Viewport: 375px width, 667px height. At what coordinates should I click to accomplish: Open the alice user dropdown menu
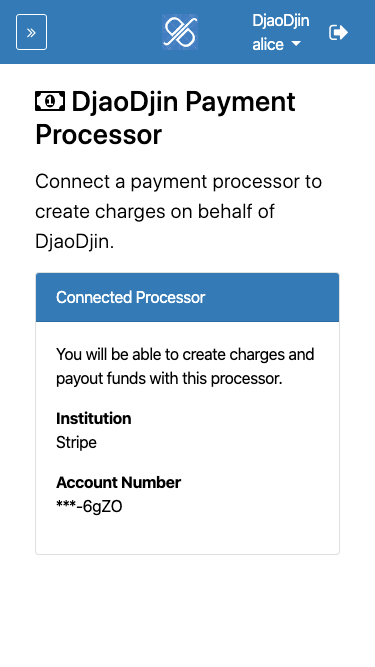(277, 44)
